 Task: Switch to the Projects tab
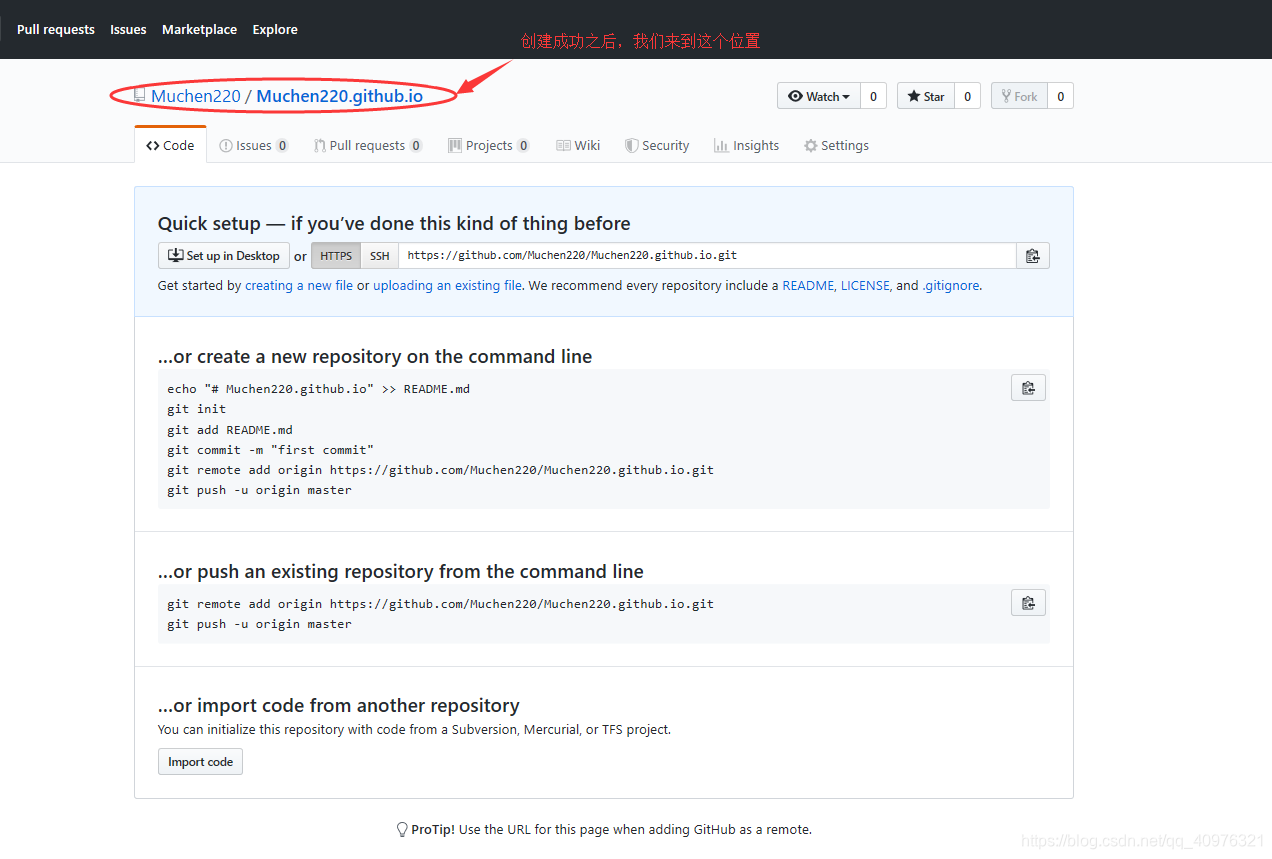pyautogui.click(x=489, y=145)
